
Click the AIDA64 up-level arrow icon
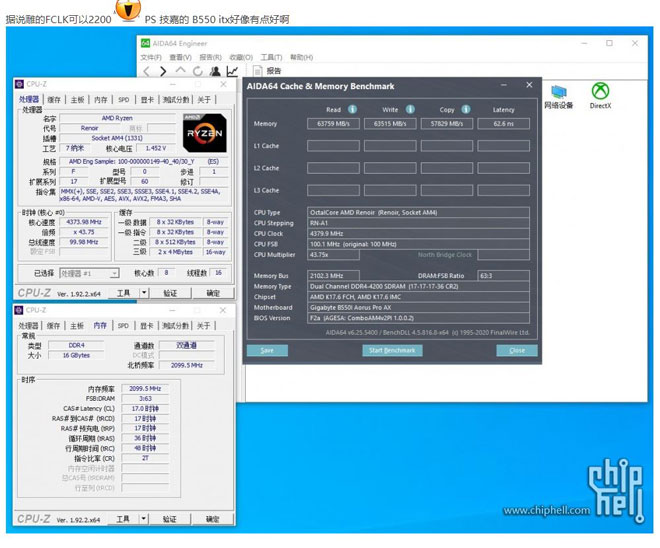[x=180, y=70]
